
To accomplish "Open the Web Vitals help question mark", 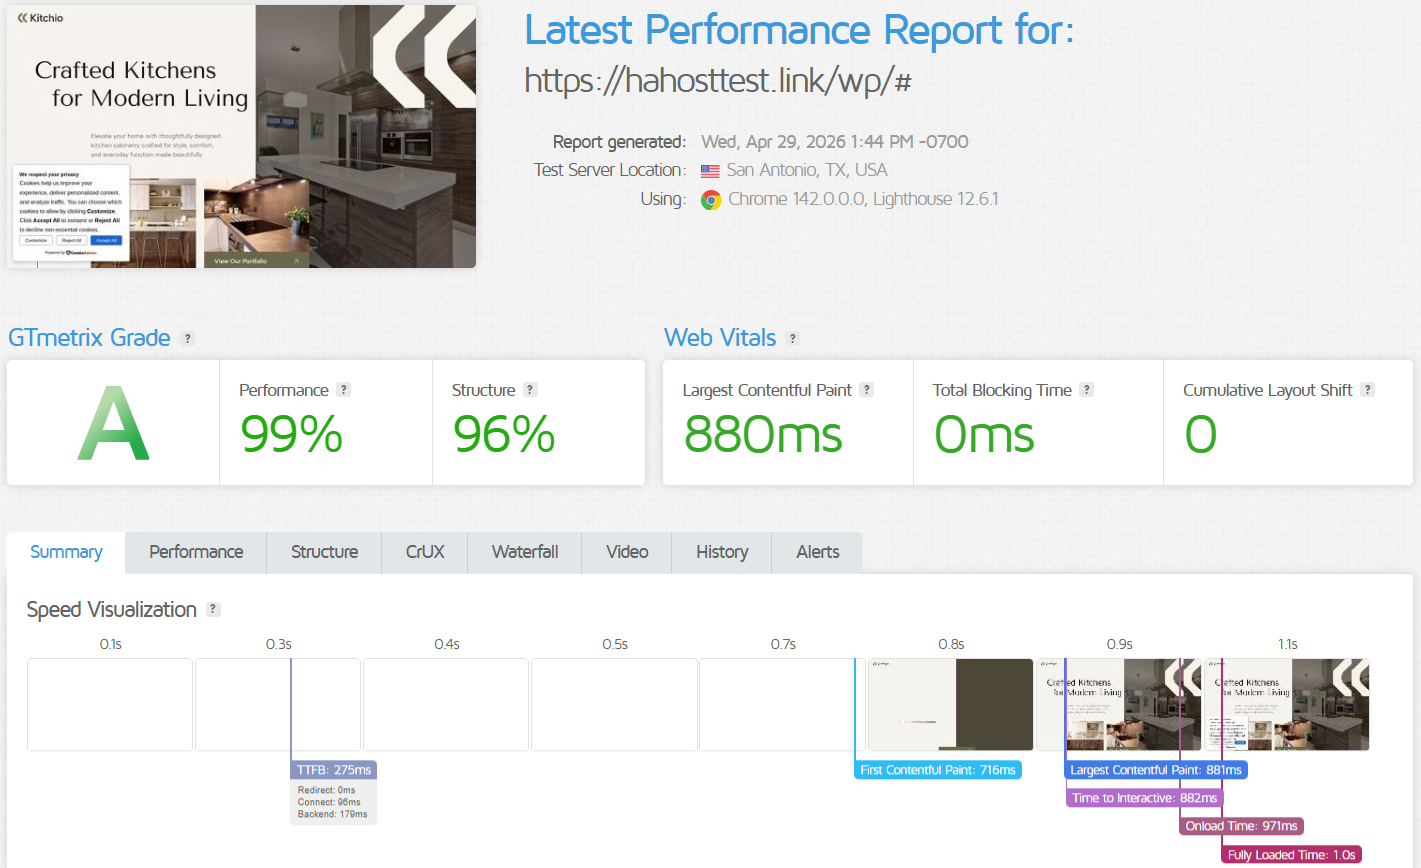I will (x=793, y=339).
